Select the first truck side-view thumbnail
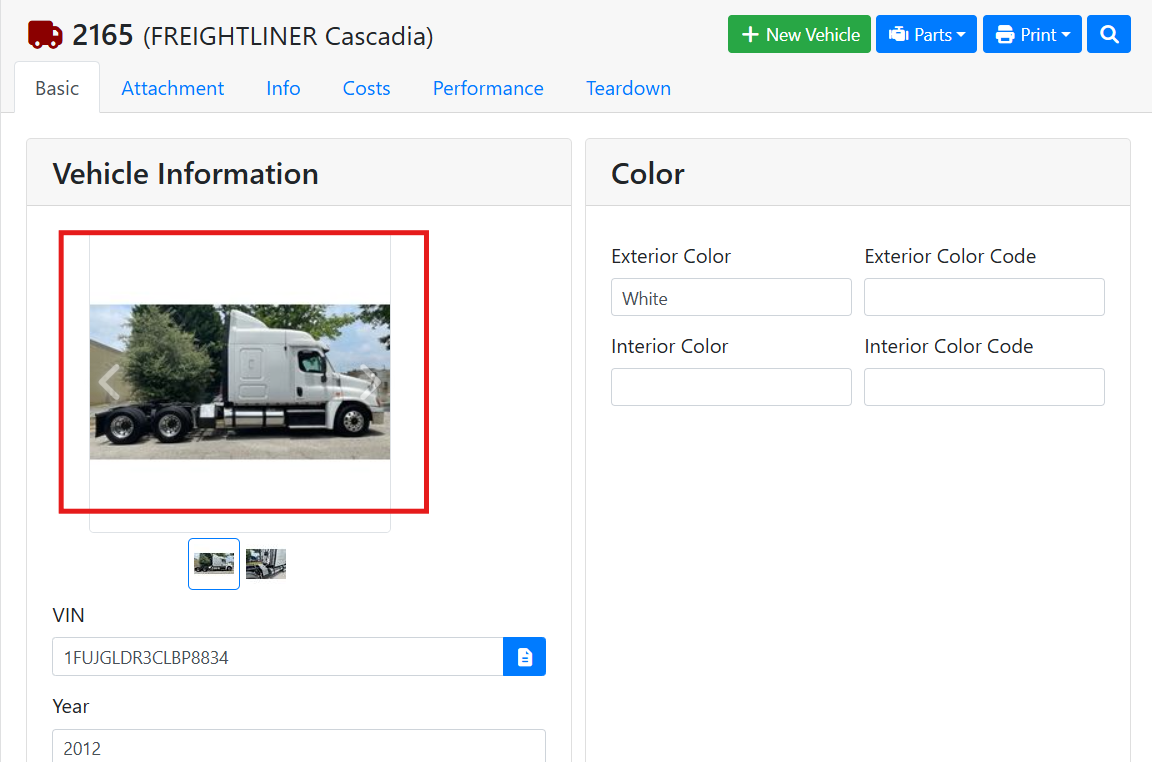This screenshot has height=762, width=1152. click(214, 564)
